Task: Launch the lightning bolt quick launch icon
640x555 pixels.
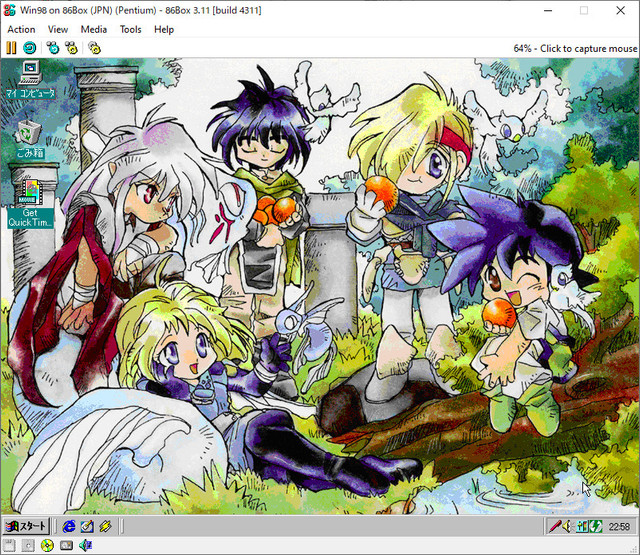Action: (105, 526)
